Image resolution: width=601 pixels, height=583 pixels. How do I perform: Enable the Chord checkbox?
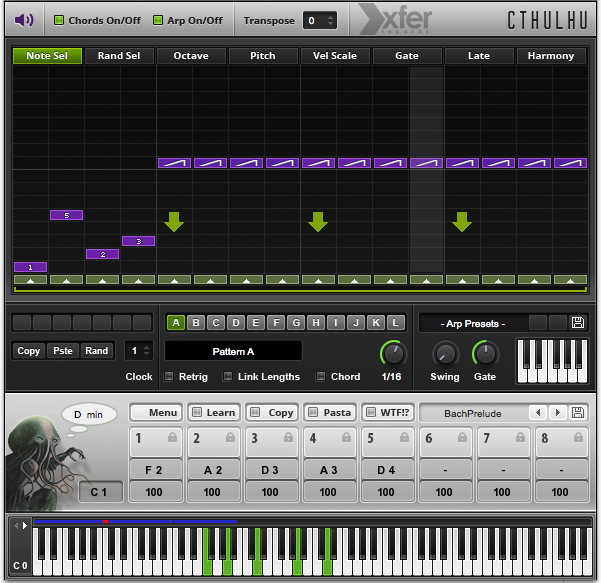[x=320, y=376]
